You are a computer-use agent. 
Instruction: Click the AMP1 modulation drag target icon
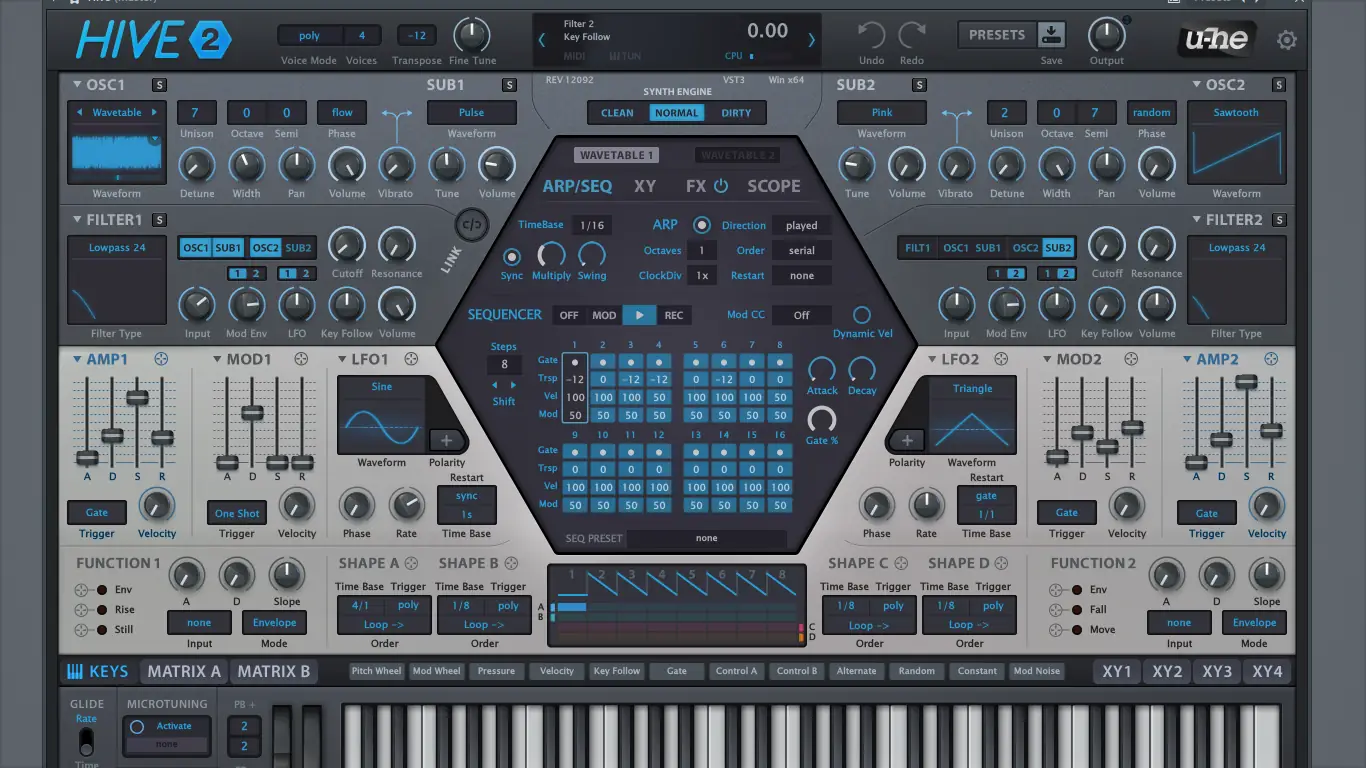tap(161, 359)
